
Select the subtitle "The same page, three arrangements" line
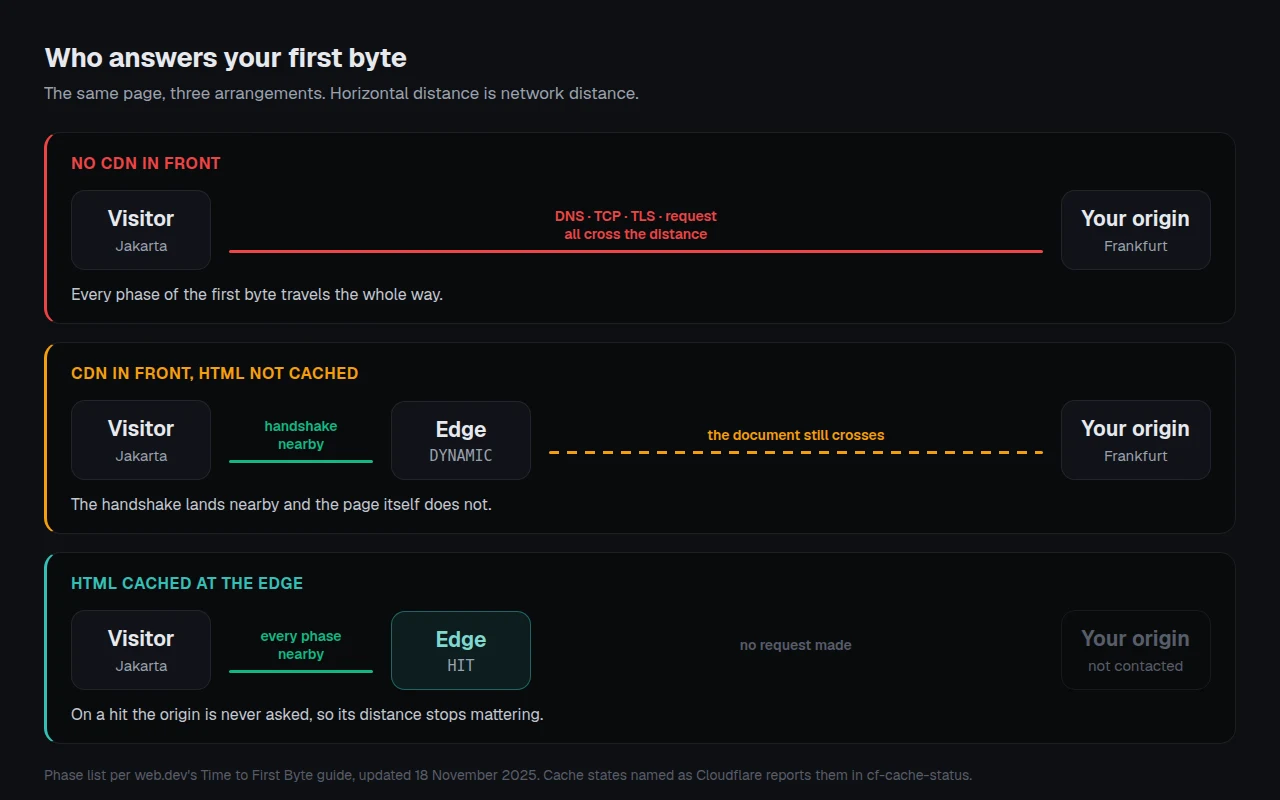(341, 94)
